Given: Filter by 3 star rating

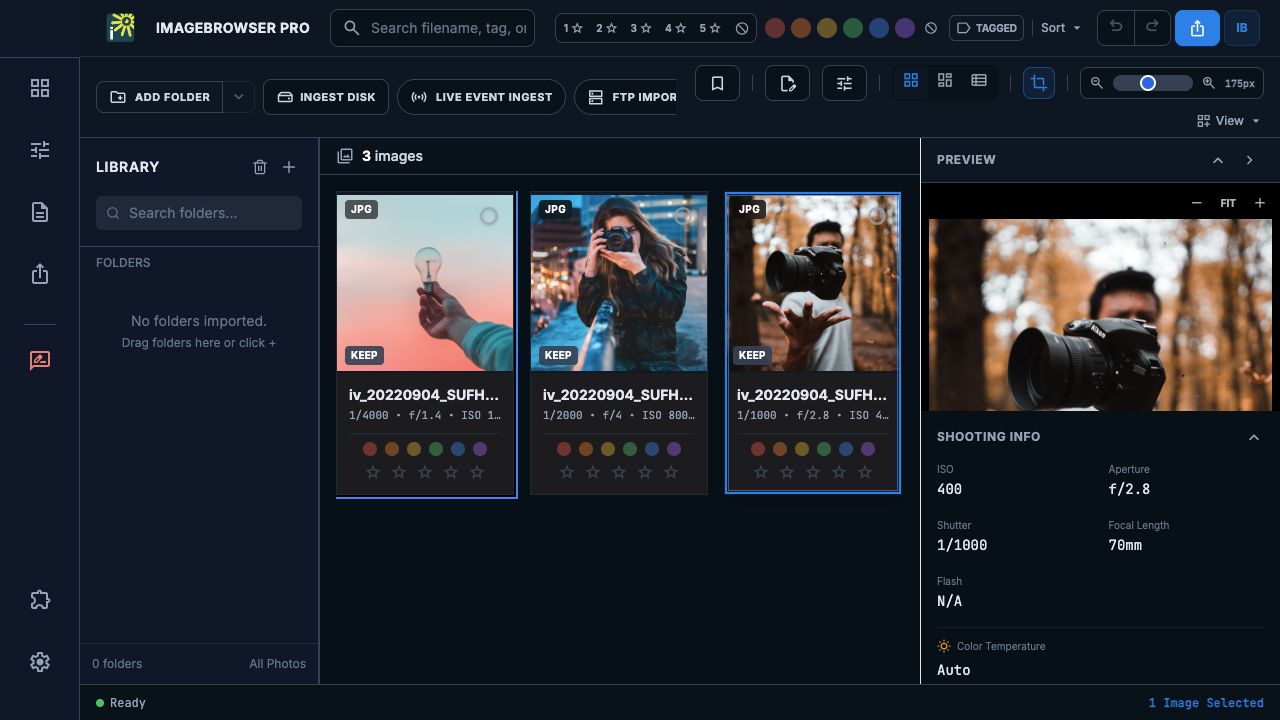Looking at the screenshot, I should (x=641, y=28).
